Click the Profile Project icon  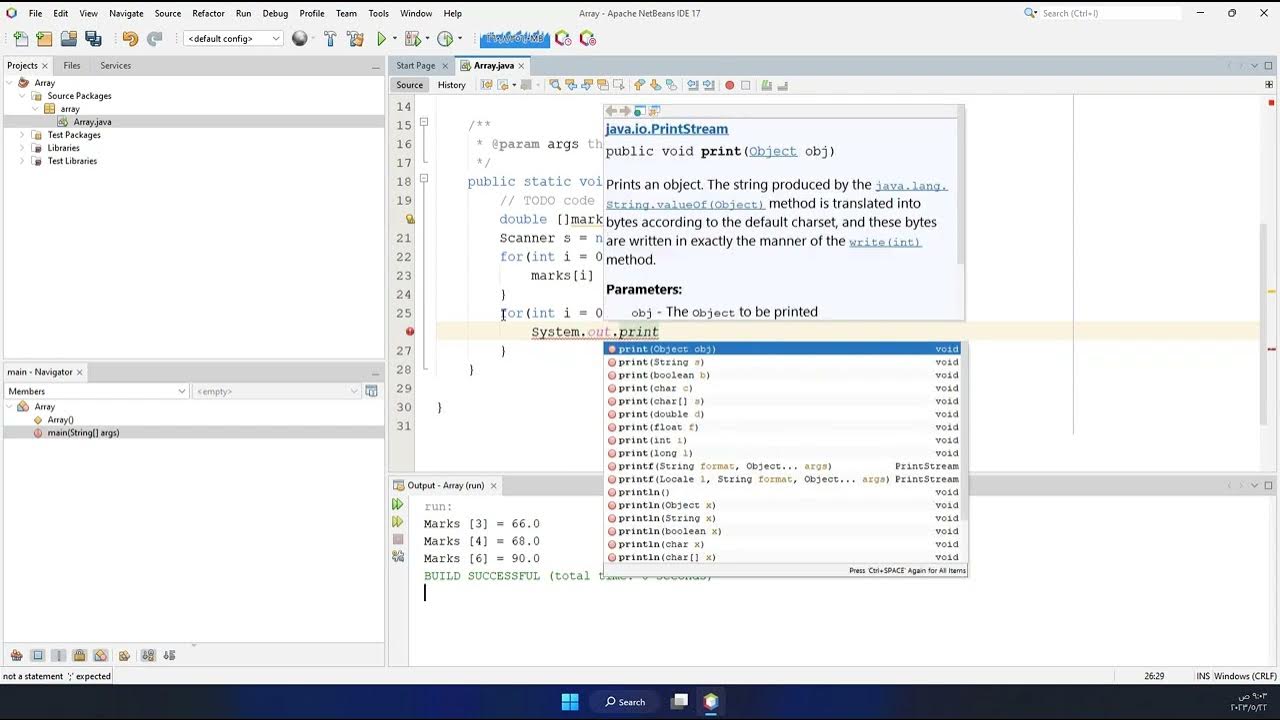coord(445,38)
